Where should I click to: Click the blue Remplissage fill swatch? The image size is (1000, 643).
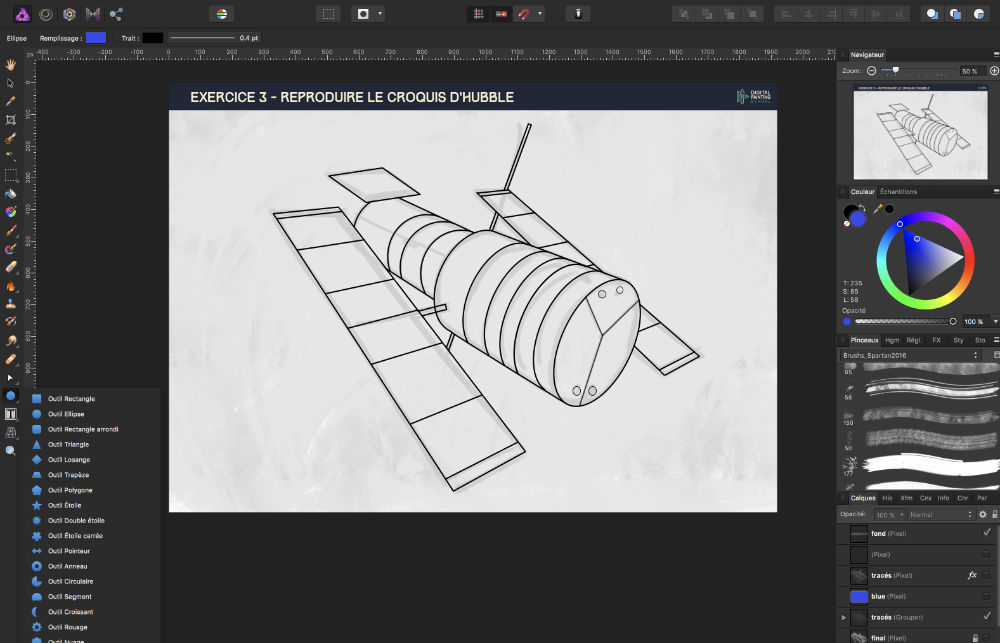[x=95, y=37]
